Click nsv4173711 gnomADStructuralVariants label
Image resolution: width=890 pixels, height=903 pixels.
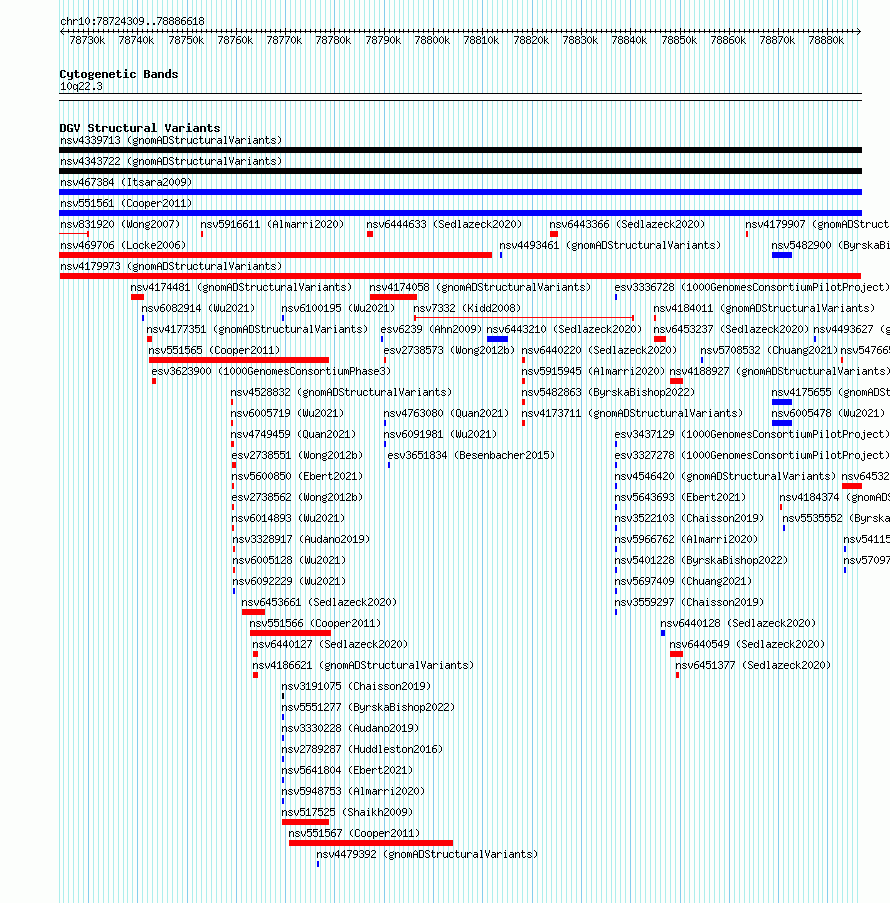[632, 413]
